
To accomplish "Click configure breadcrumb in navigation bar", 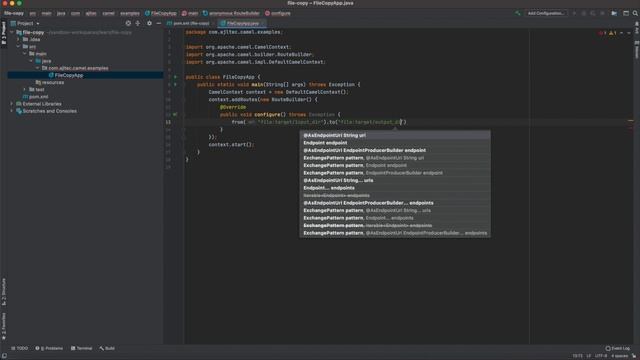I will (278, 13).
